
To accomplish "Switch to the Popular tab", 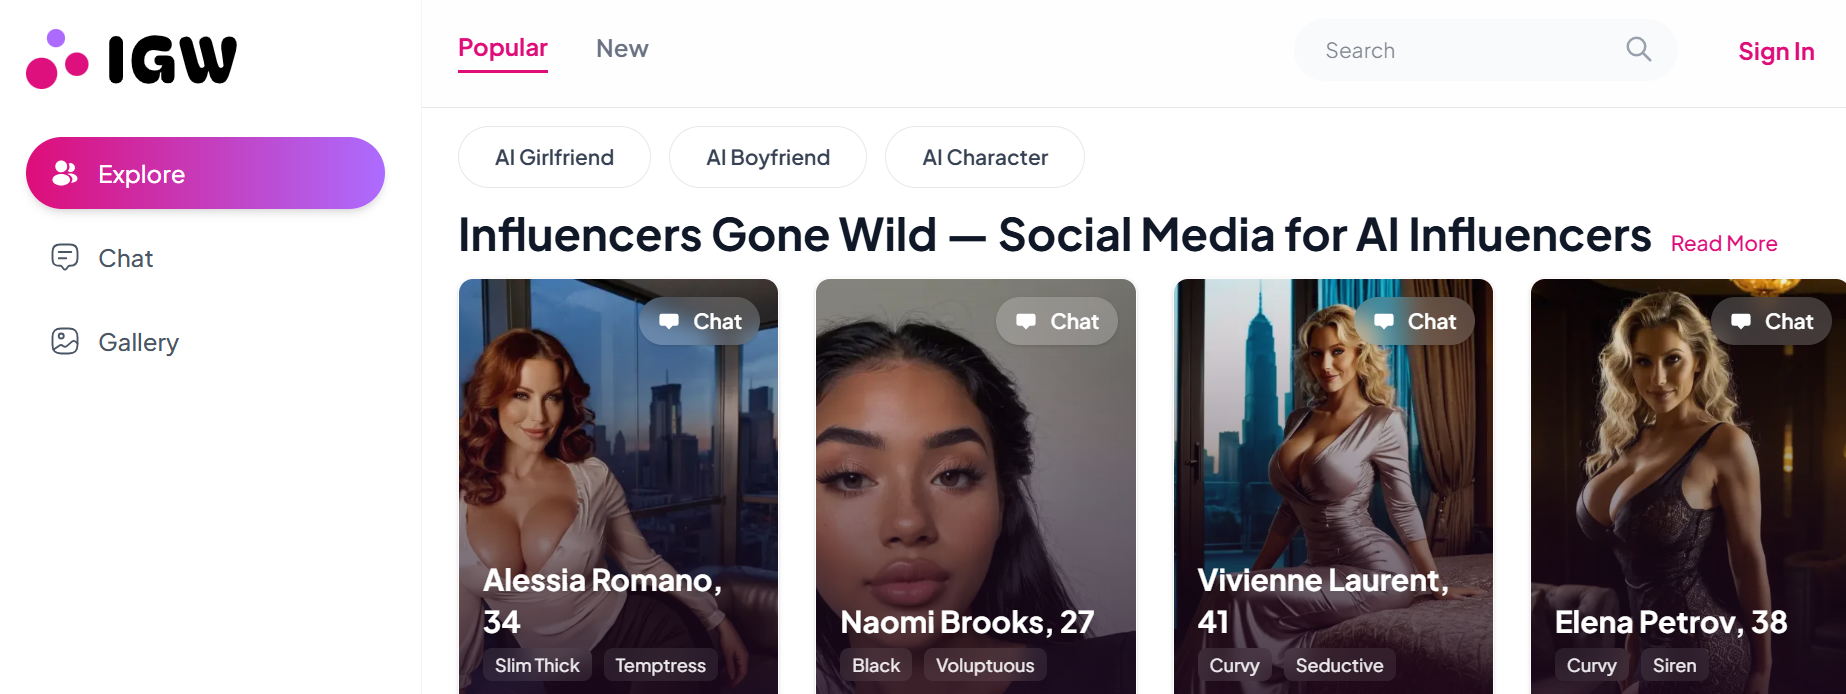I will 503,47.
